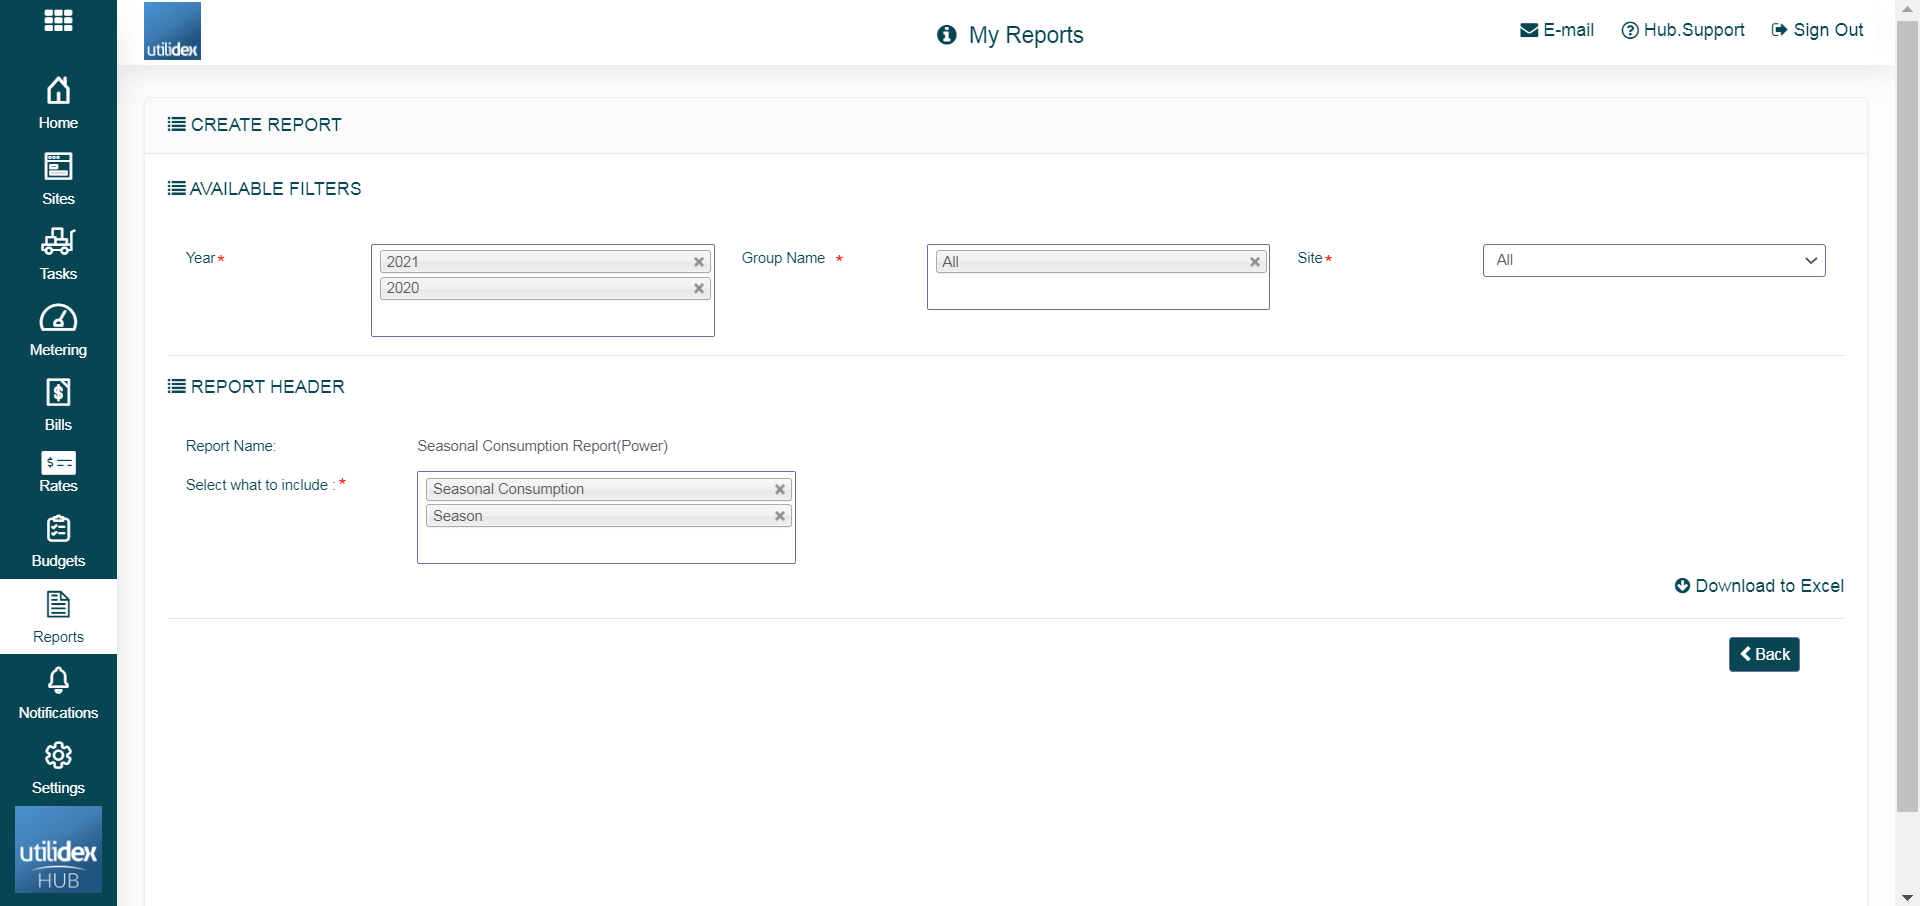Open Bills section icon
The image size is (1920, 906).
pyautogui.click(x=58, y=392)
